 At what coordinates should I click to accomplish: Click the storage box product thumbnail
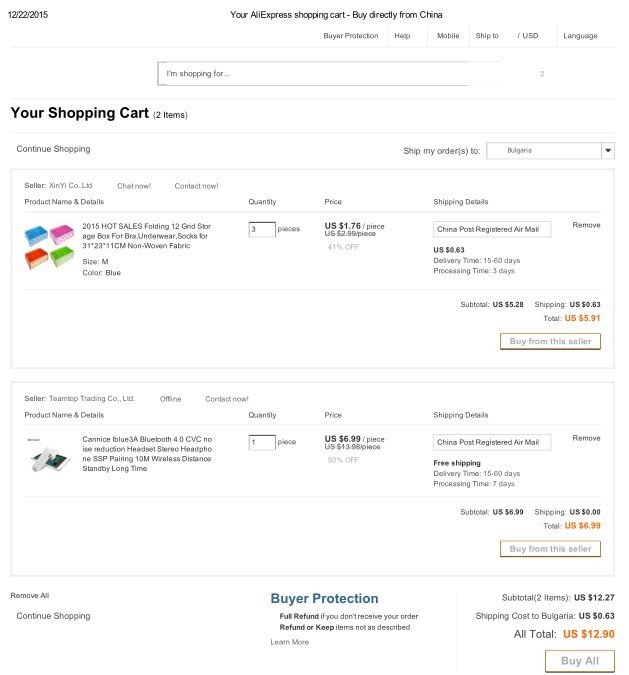pyautogui.click(x=50, y=246)
